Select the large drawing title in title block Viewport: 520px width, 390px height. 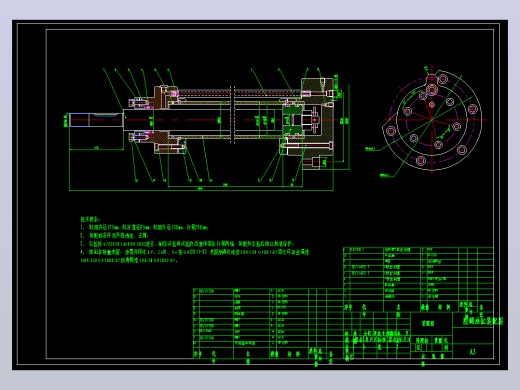[482, 321]
